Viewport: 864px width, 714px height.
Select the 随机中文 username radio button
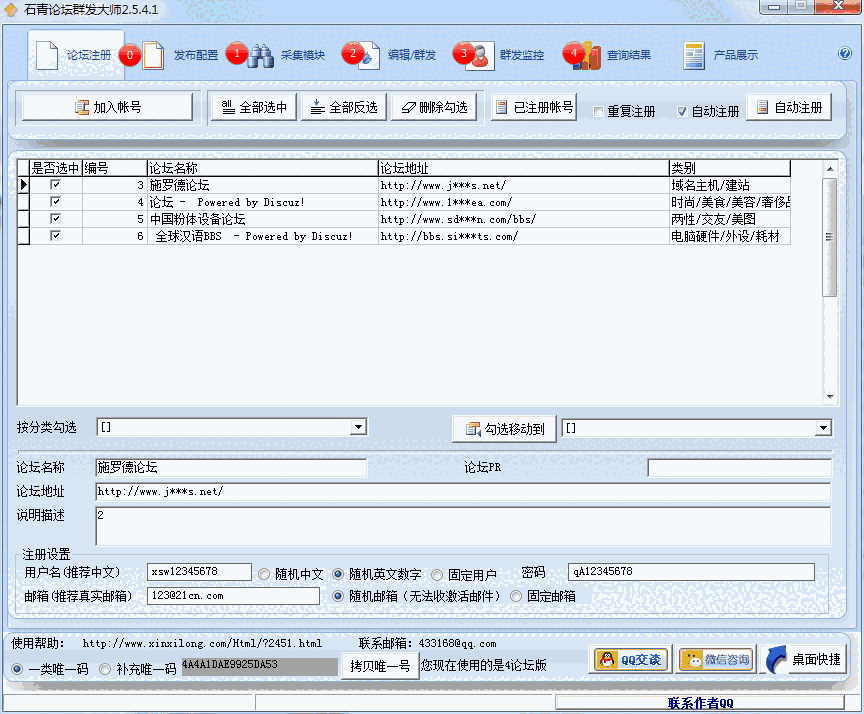pyautogui.click(x=265, y=572)
